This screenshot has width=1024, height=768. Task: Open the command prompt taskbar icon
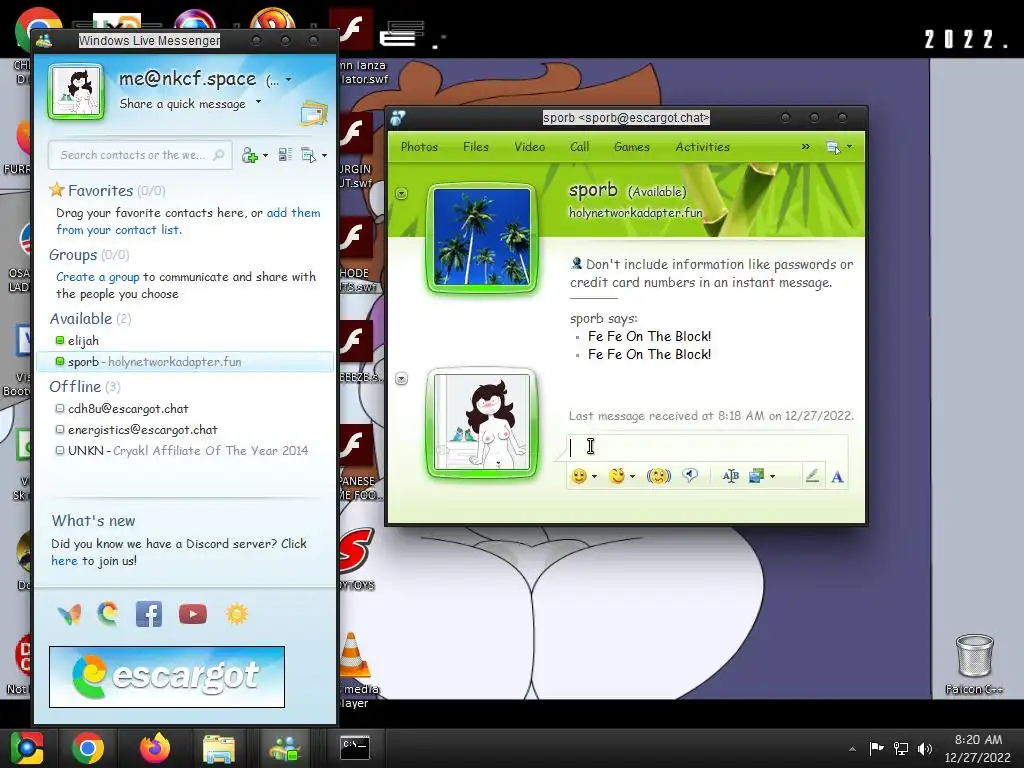click(355, 747)
